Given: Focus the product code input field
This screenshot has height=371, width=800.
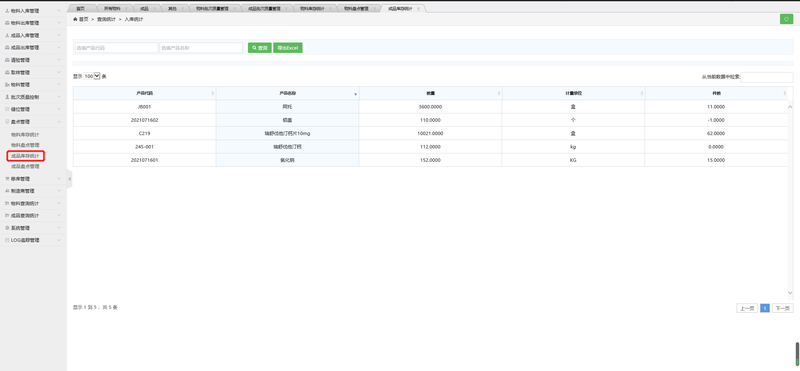Looking at the screenshot, I should (116, 47).
